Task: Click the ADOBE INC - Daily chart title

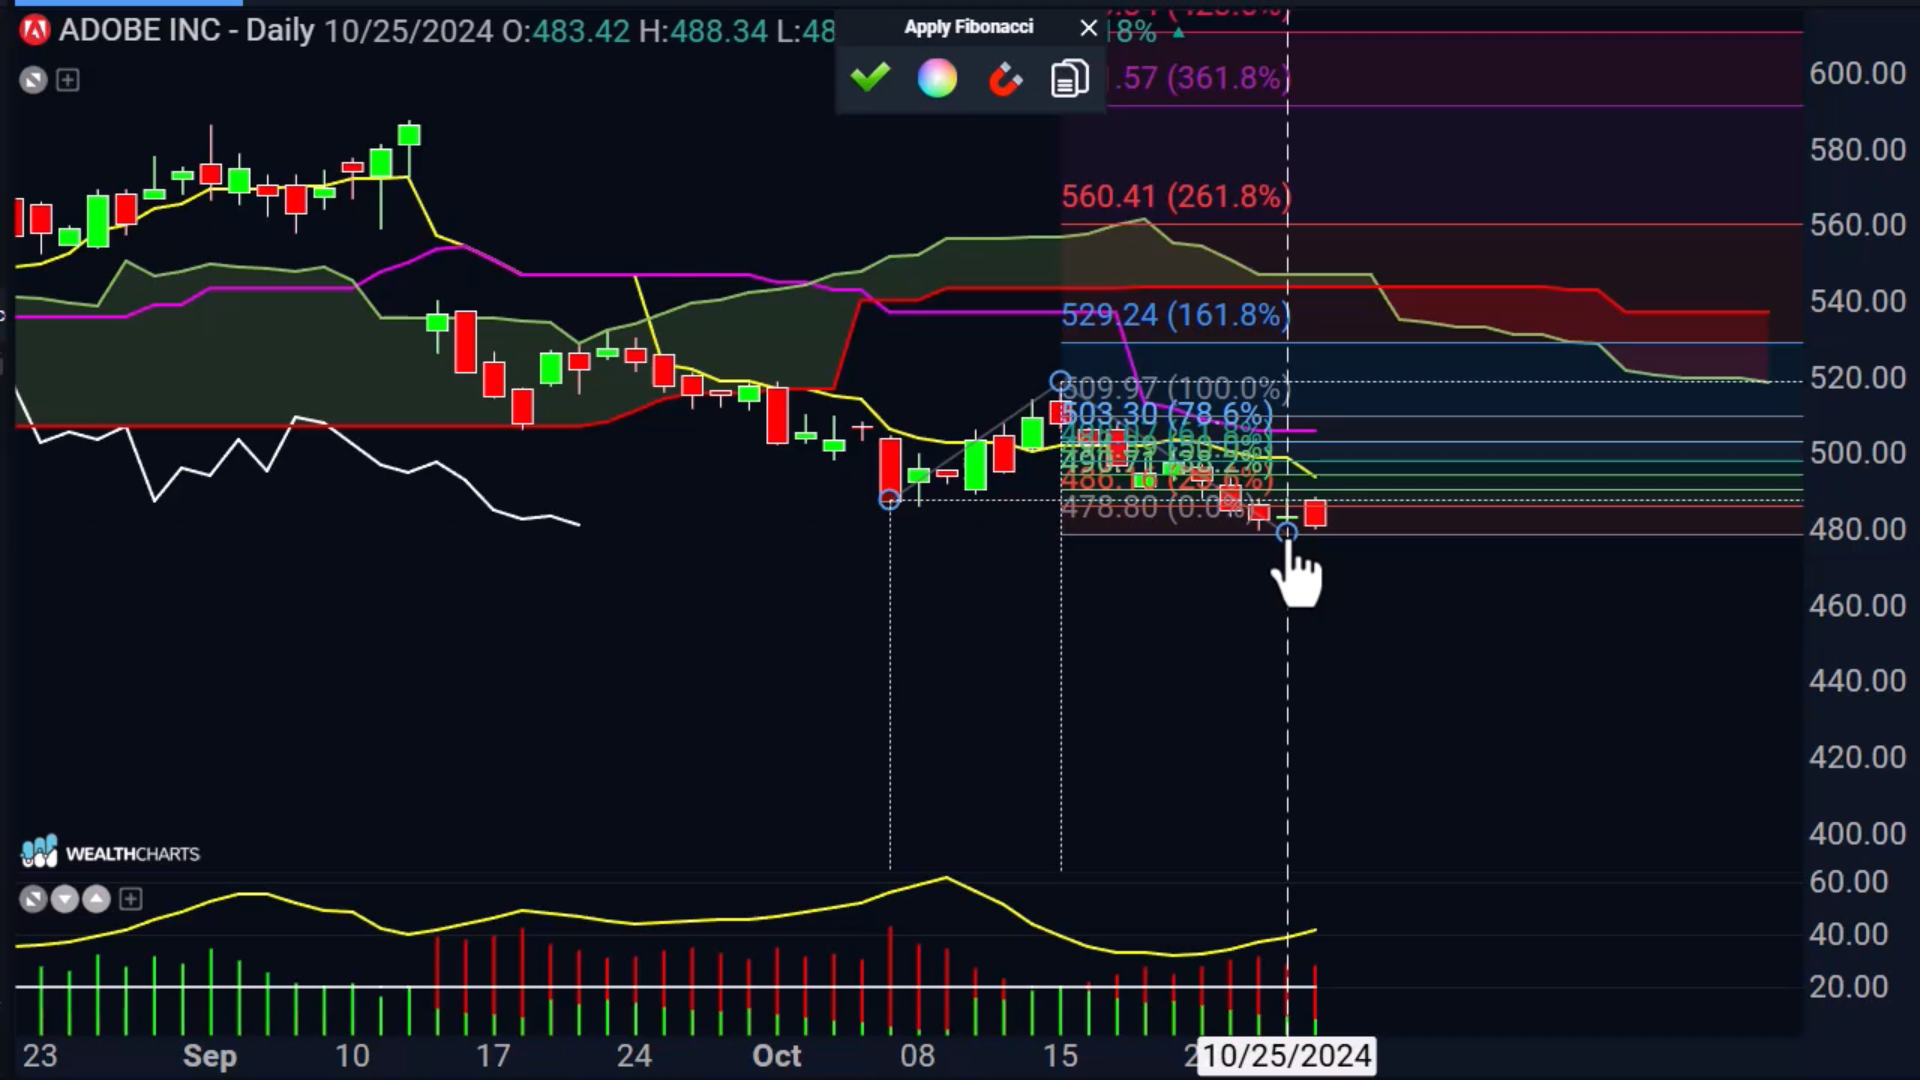Action: point(186,31)
